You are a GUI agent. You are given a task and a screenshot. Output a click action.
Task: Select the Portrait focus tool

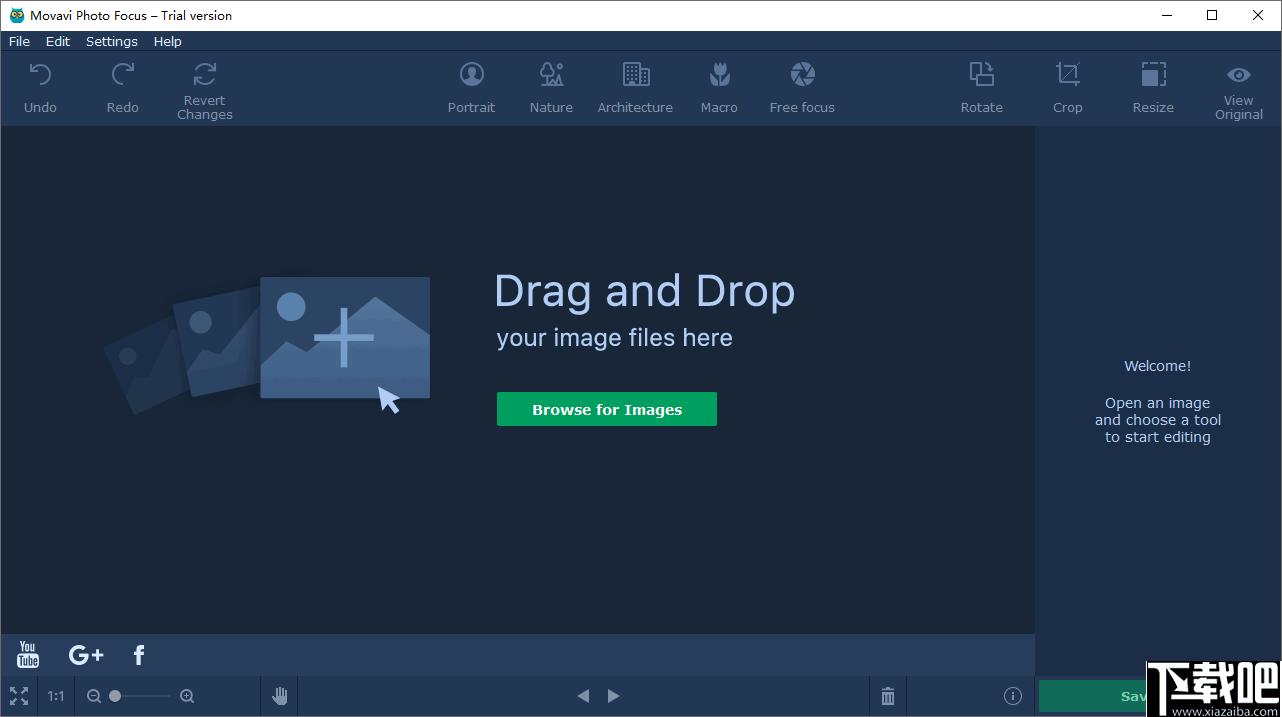471,88
